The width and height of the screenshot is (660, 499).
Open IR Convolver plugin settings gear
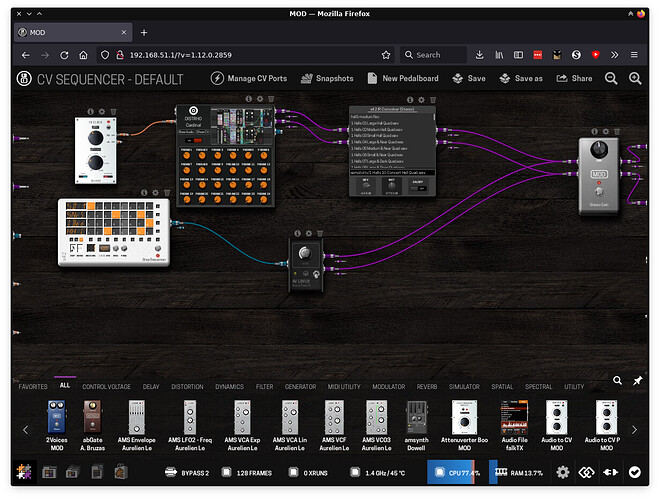(421, 100)
